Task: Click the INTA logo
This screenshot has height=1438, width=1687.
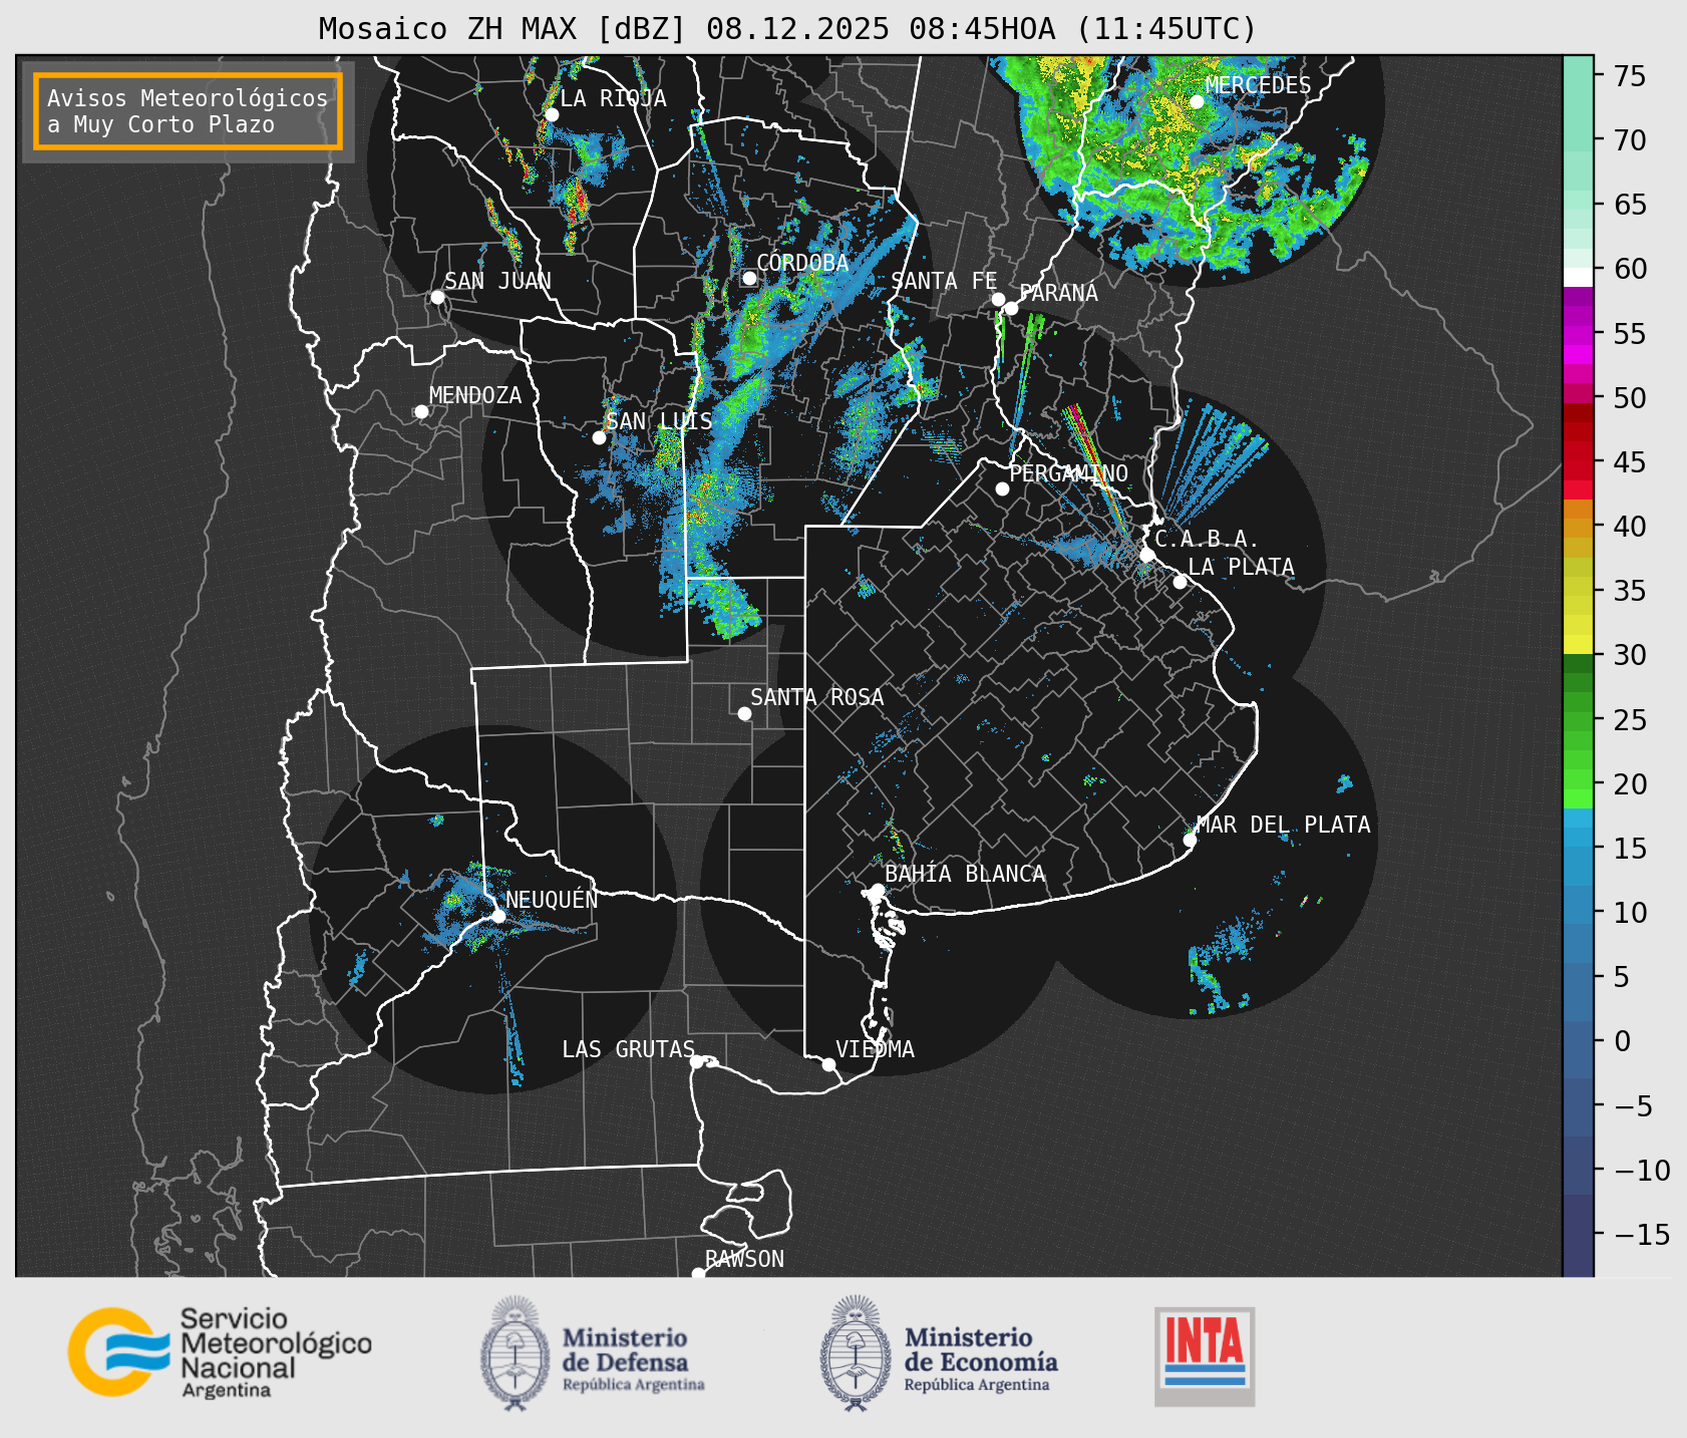Action: coord(1205,1356)
